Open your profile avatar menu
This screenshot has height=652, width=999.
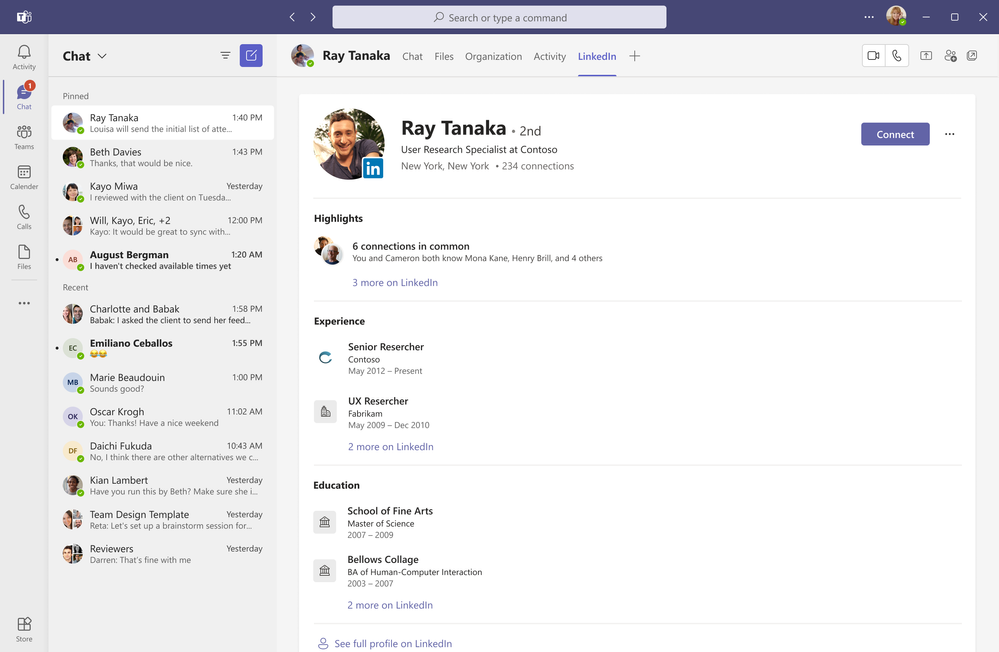[x=896, y=16]
